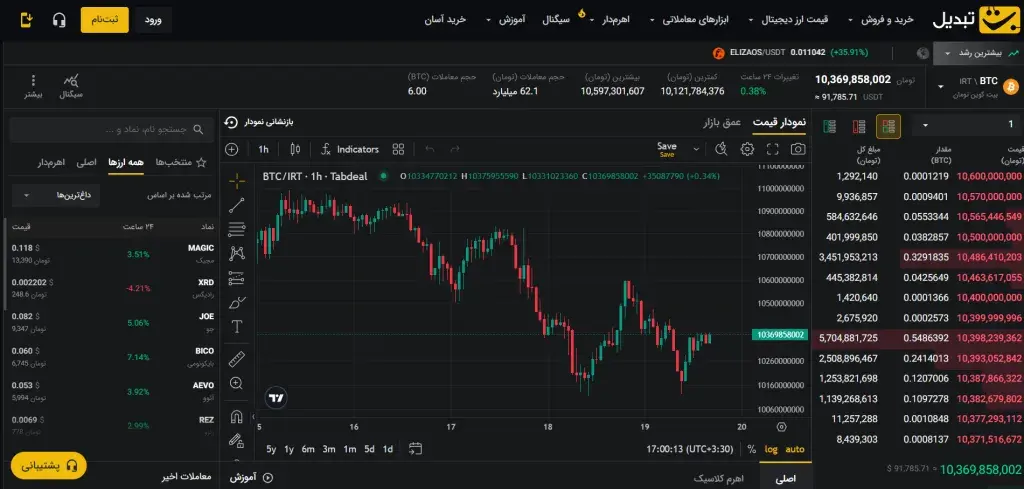This screenshot has width=1024, height=489.
Task: Select 1h timeframe in chart toolbar
Action: [263, 150]
